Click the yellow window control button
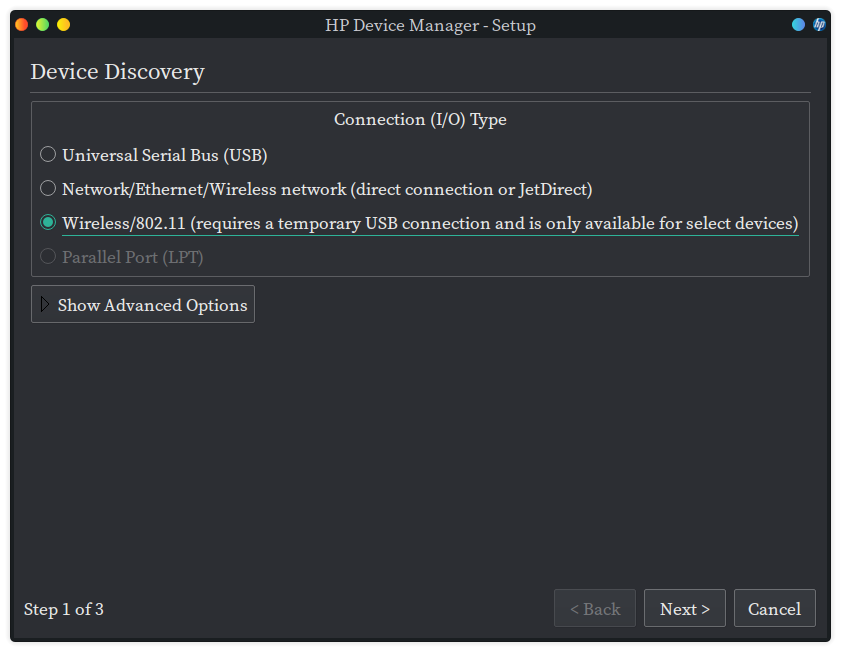841x652 pixels. pyautogui.click(x=64, y=25)
